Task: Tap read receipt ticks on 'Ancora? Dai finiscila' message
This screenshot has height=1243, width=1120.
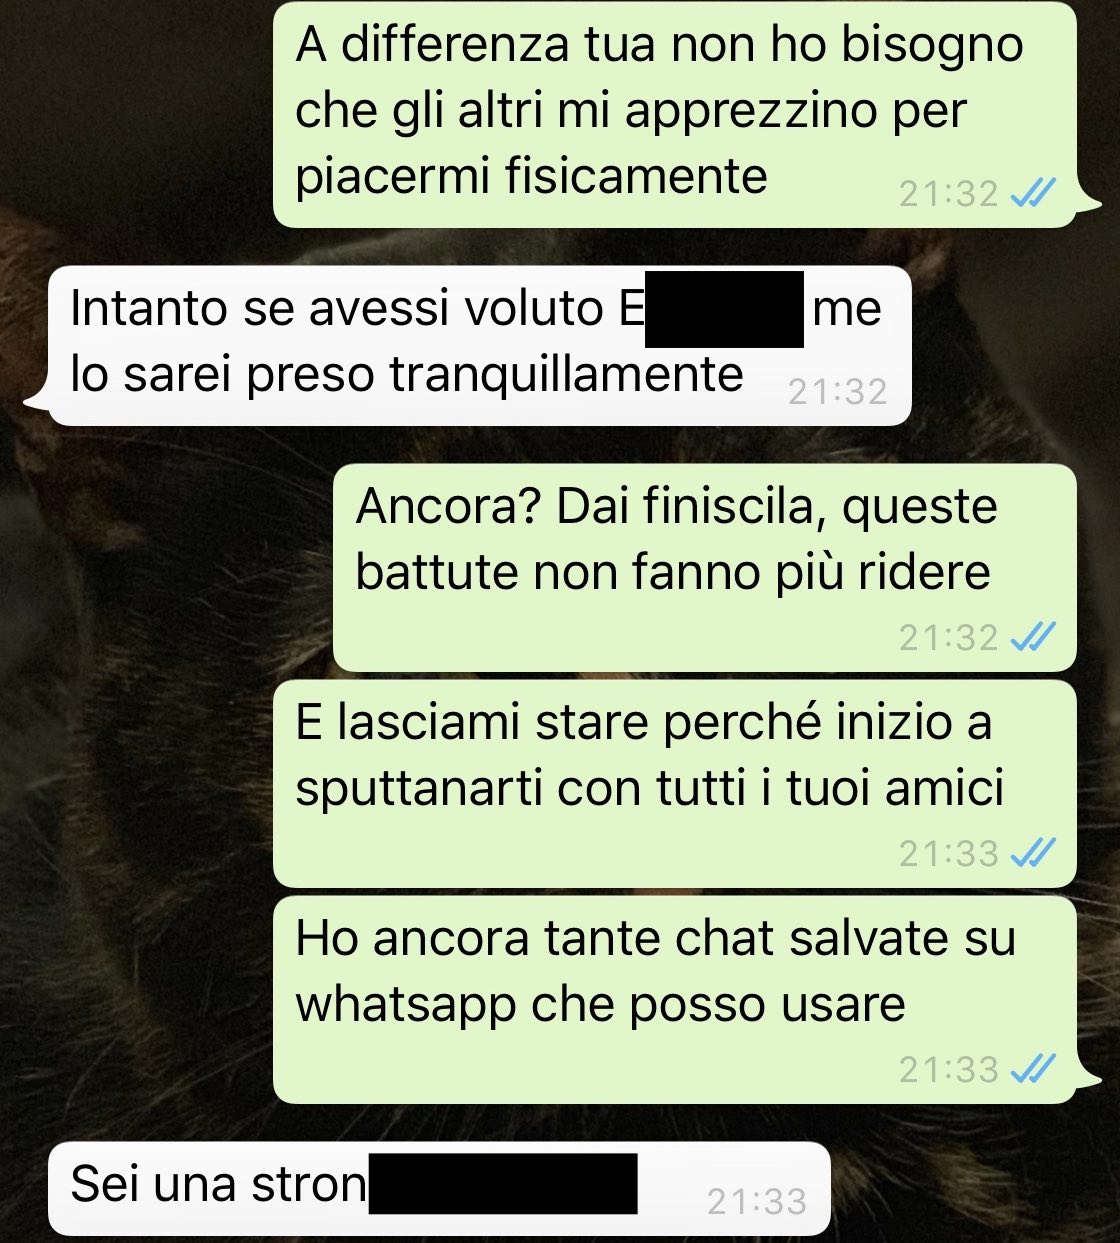Action: coord(1033,637)
